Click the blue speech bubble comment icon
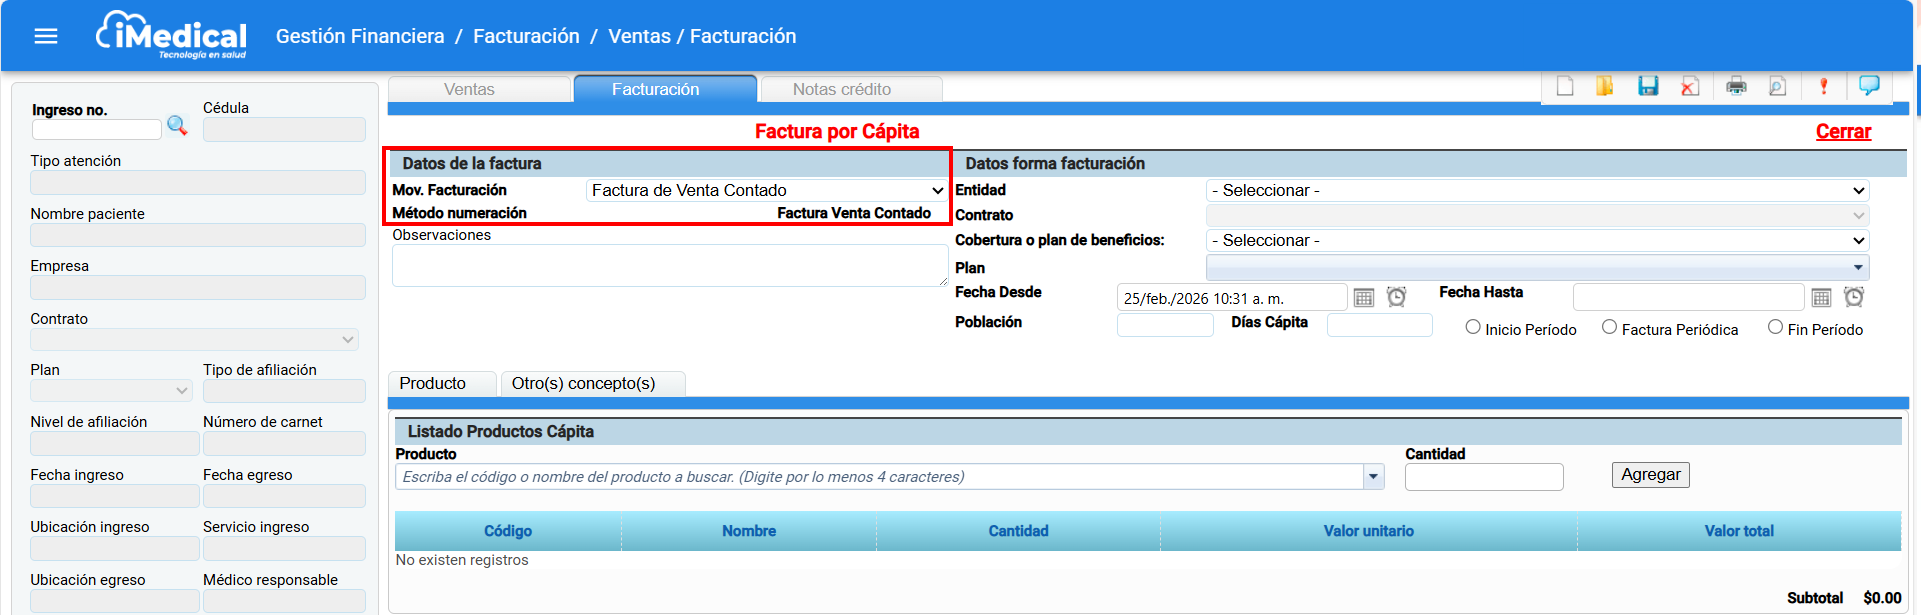 click(x=1868, y=85)
